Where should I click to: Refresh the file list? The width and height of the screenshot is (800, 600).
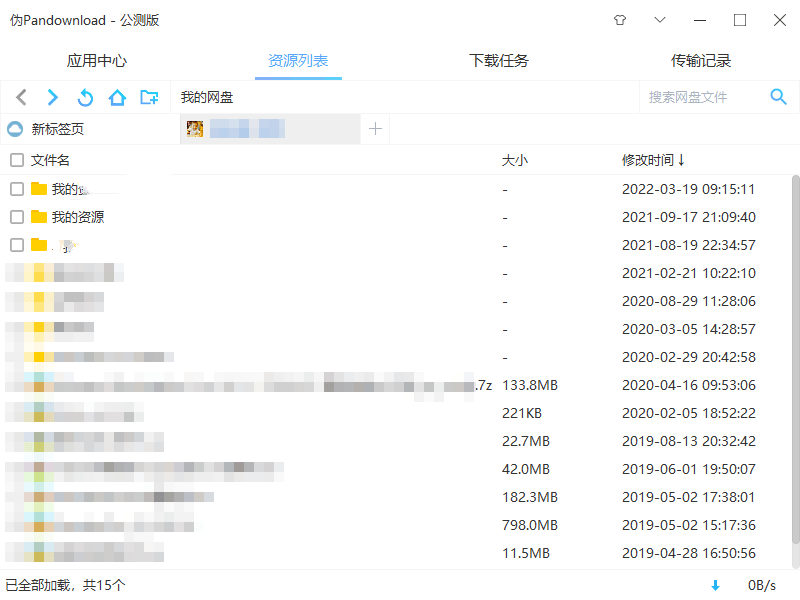[x=85, y=97]
